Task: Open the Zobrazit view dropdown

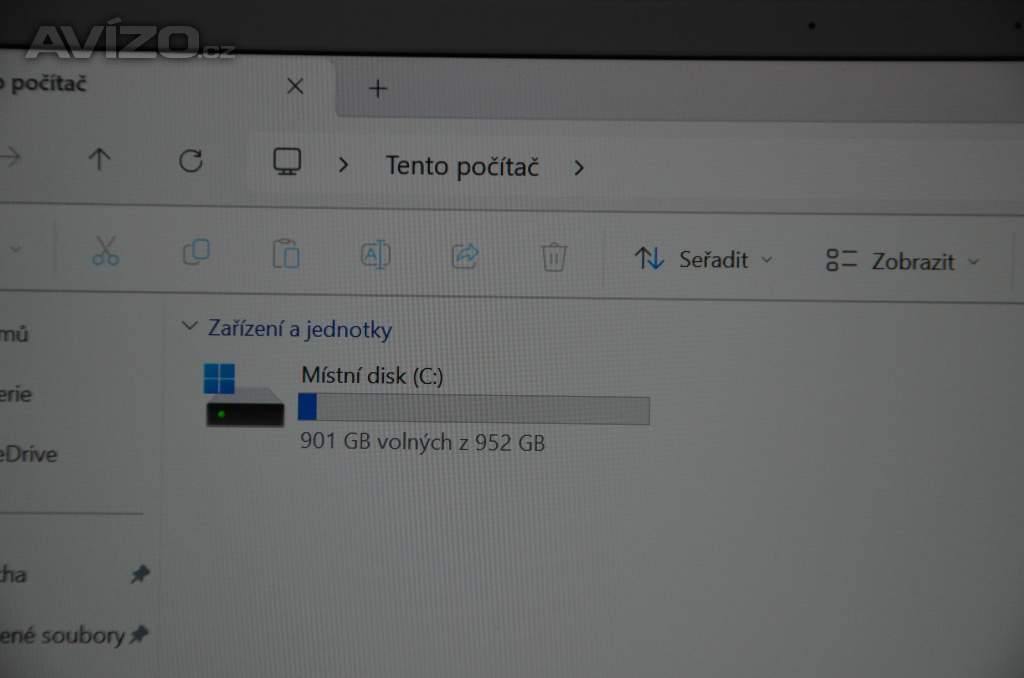Action: (903, 261)
